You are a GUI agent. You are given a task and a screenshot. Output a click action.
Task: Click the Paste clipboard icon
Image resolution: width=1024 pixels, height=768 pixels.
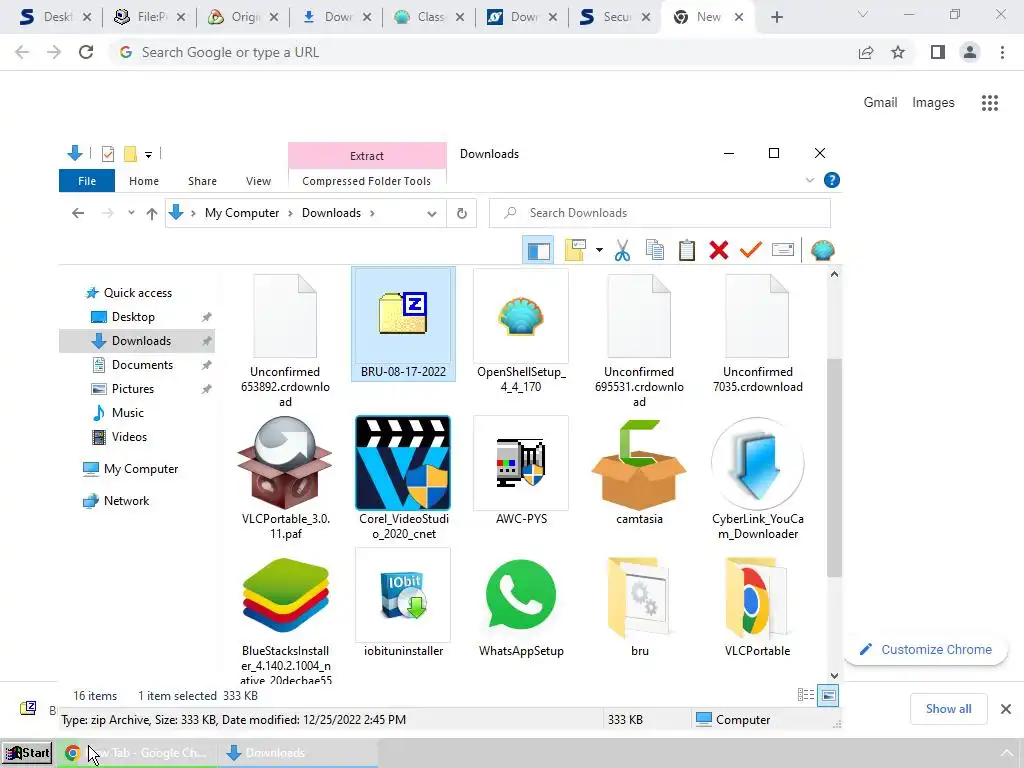pos(686,250)
